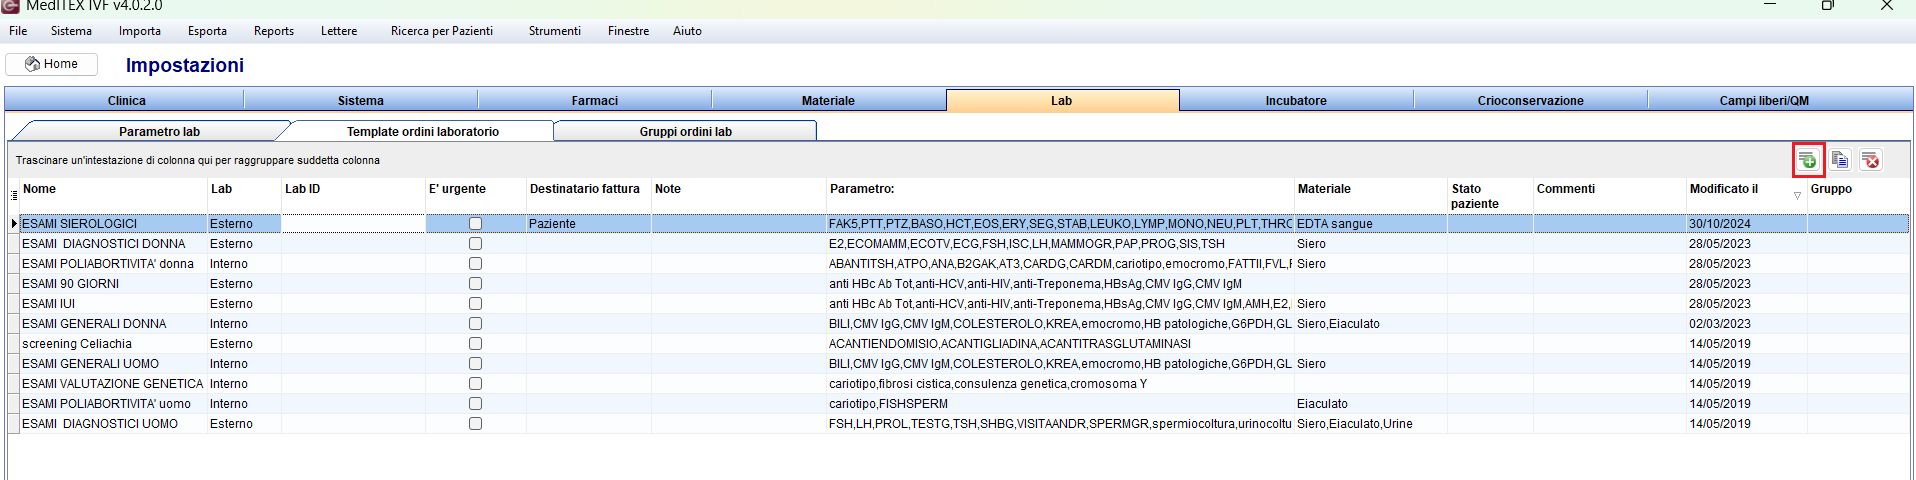
Task: Click the sort arrow in Modificato il header
Action: (x=1797, y=195)
